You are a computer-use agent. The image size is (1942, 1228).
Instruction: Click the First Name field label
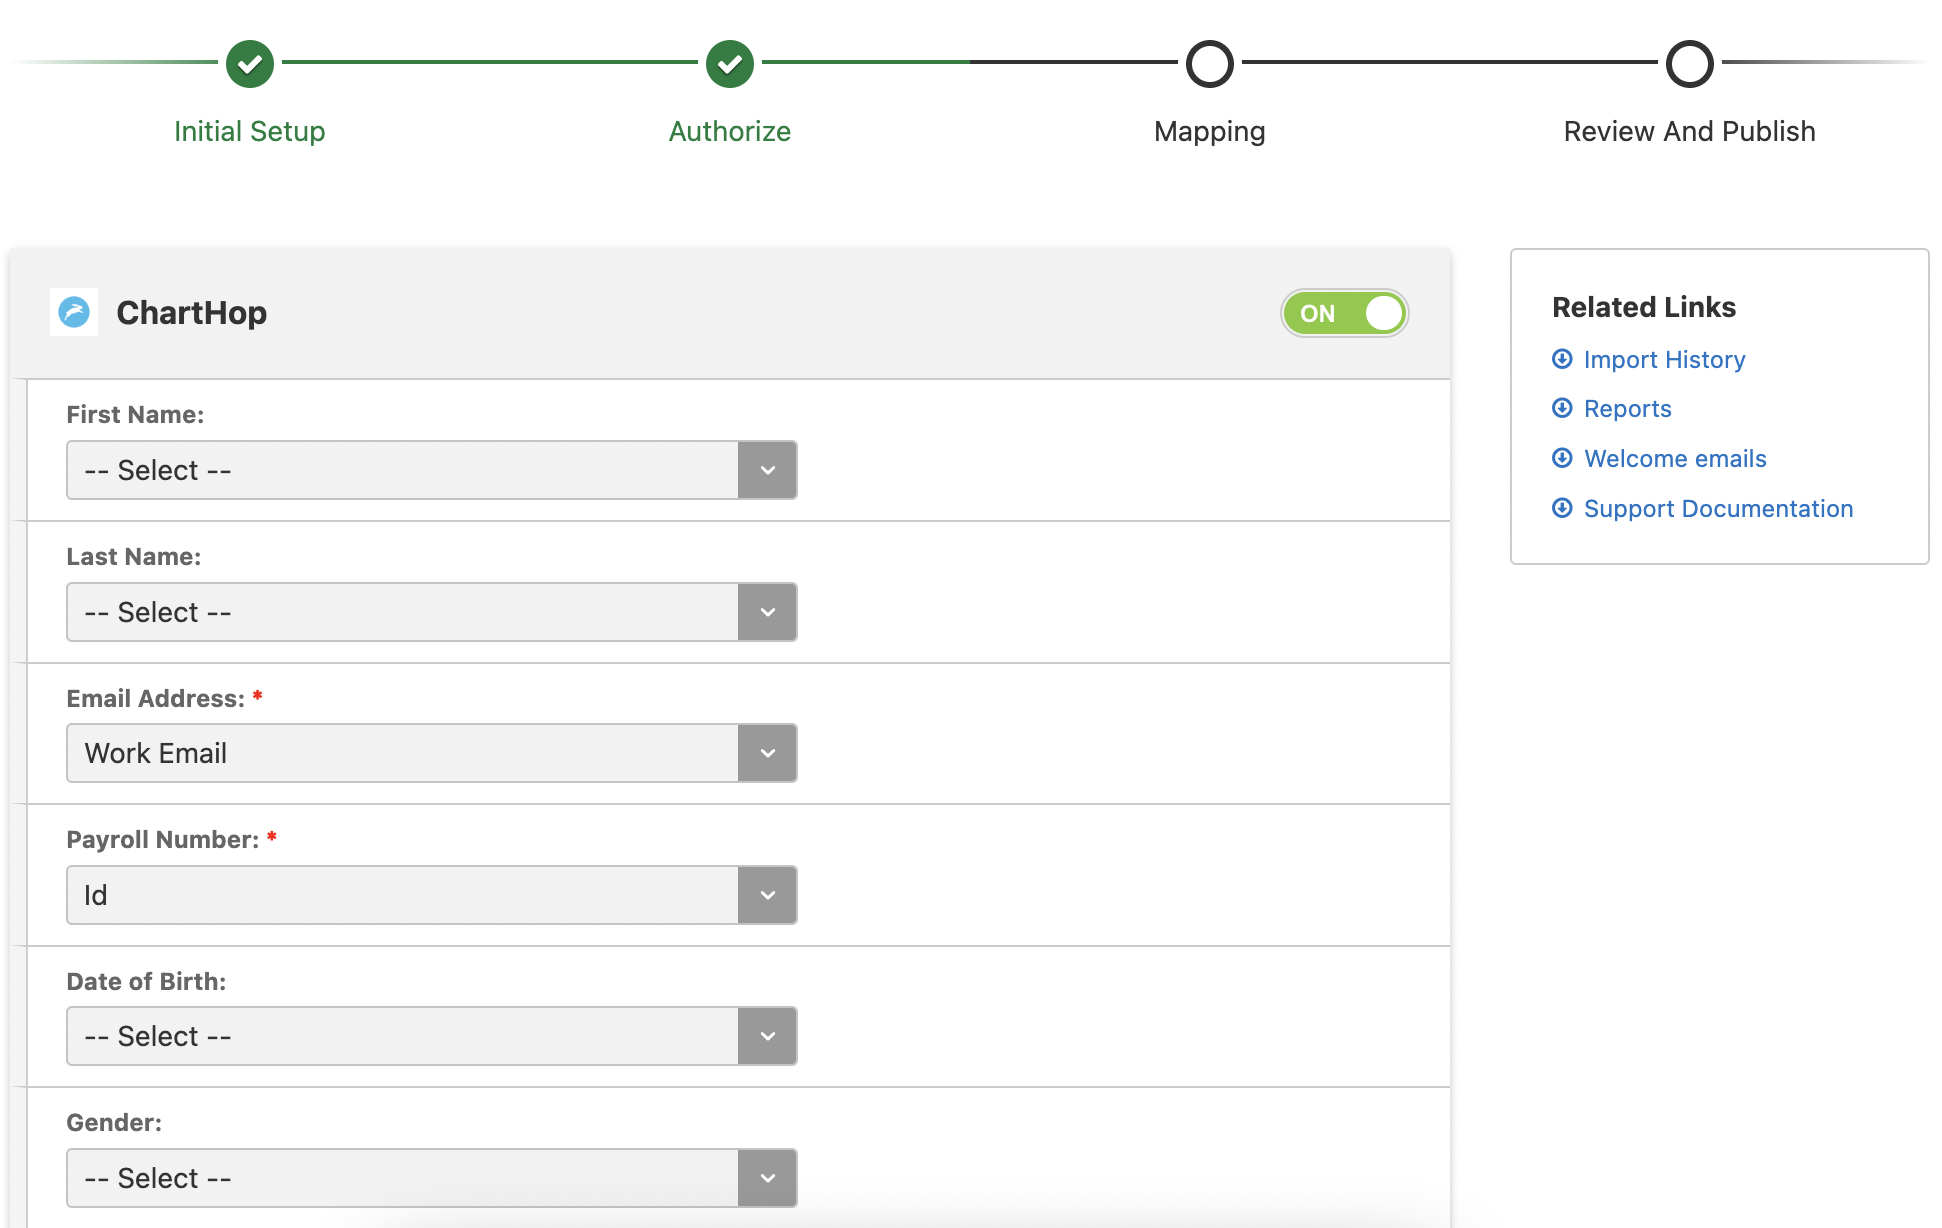pyautogui.click(x=135, y=414)
